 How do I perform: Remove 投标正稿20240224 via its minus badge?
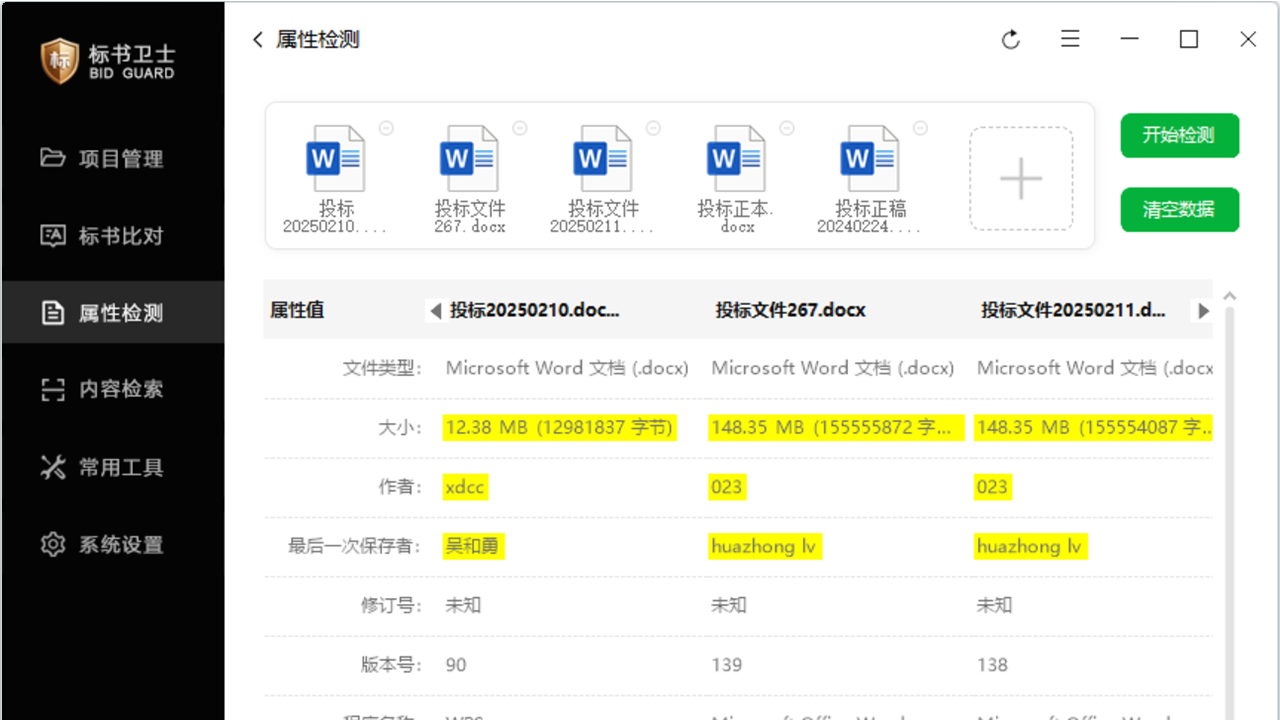tap(919, 128)
